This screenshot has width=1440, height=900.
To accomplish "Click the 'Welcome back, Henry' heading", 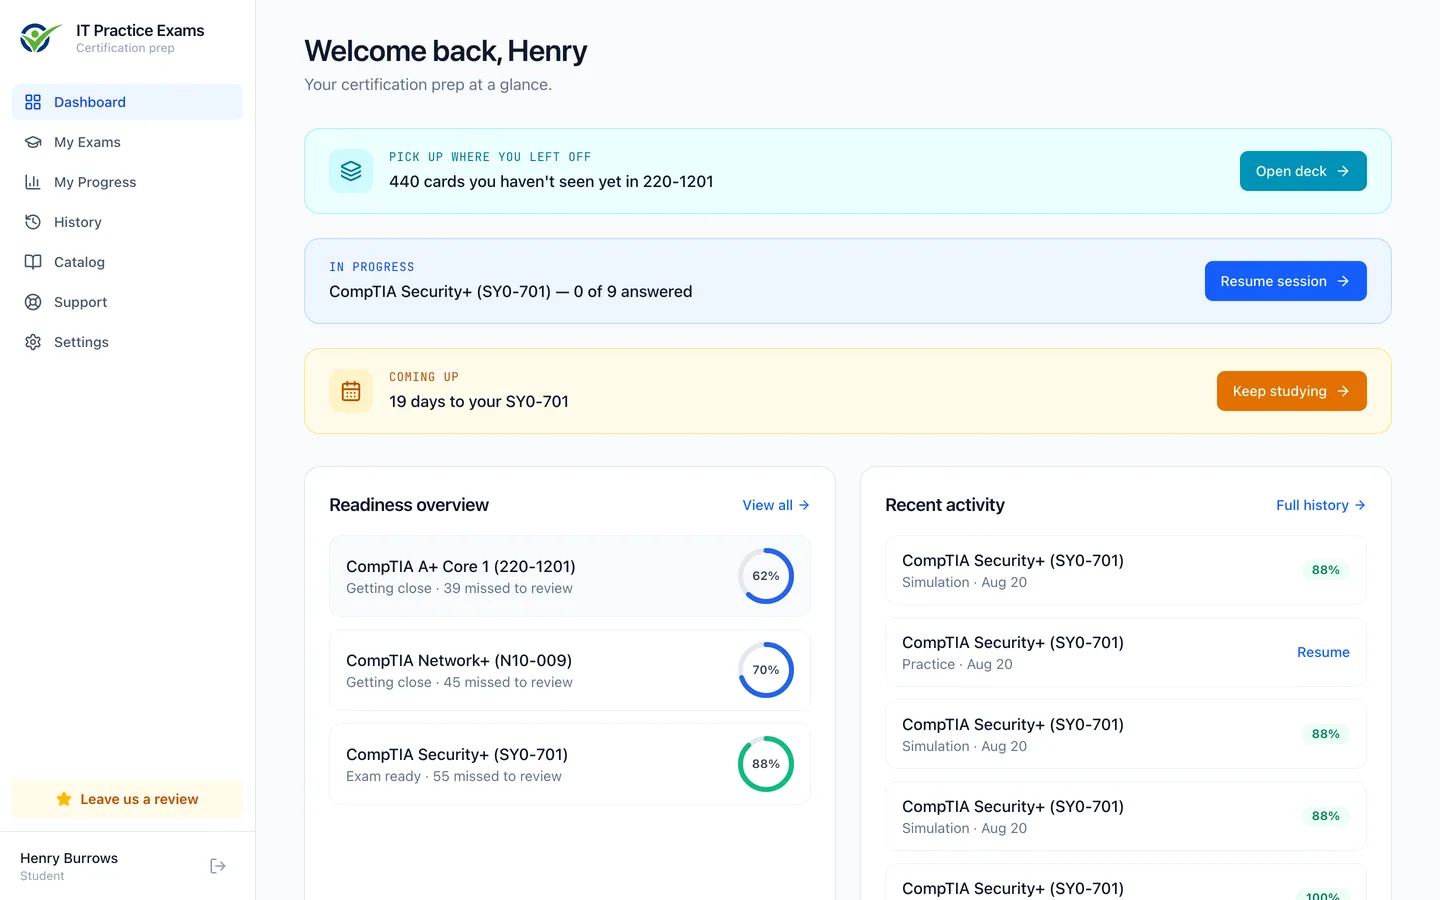I will tap(446, 51).
